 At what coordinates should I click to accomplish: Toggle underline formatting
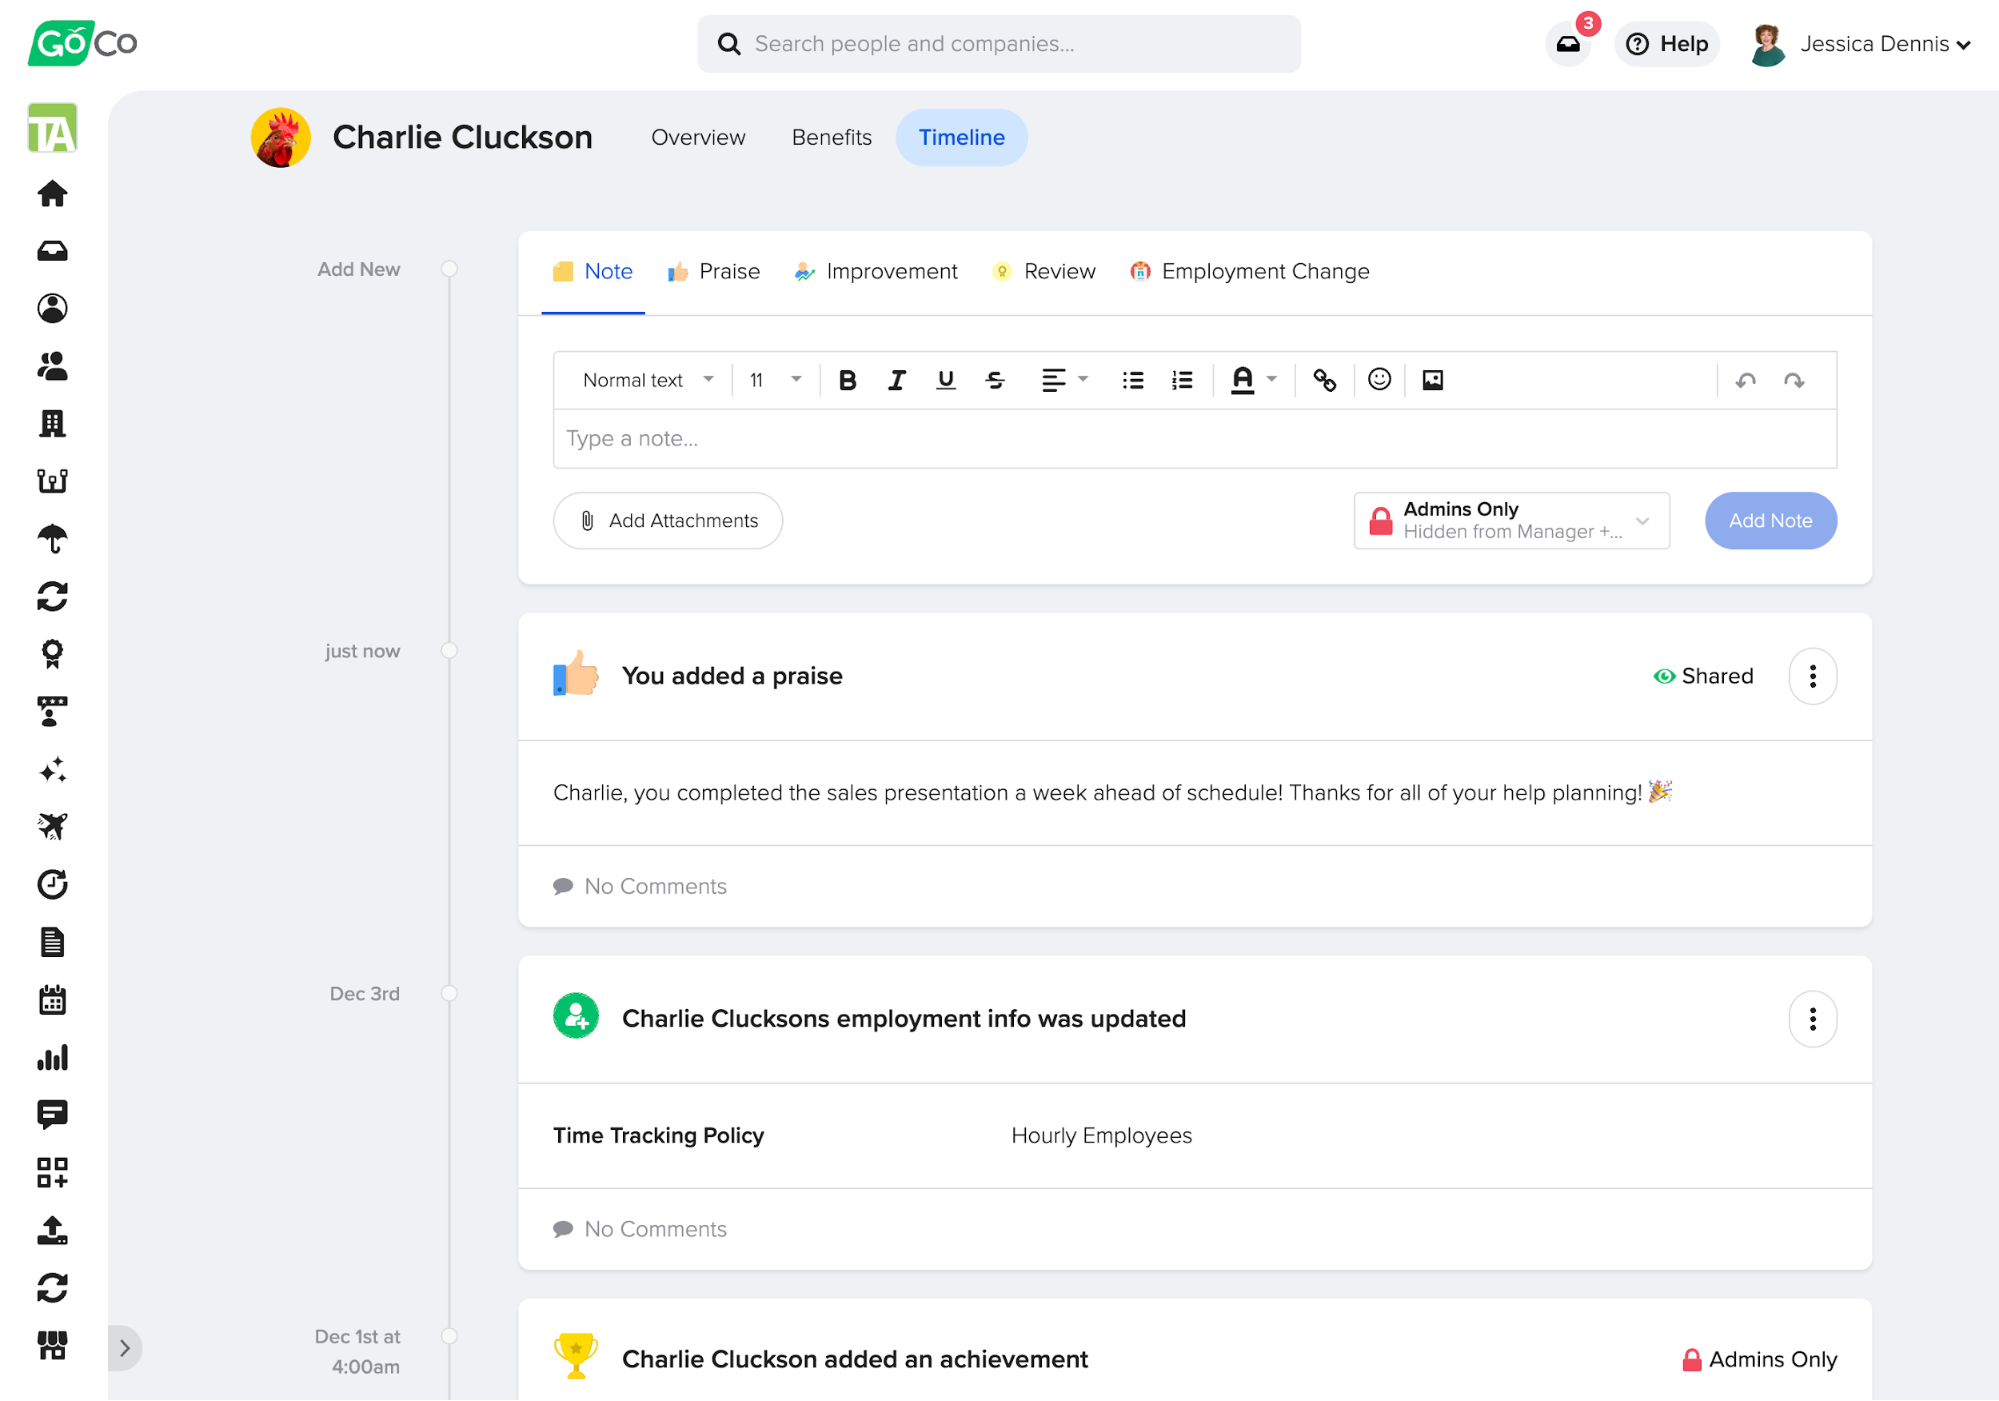point(946,380)
